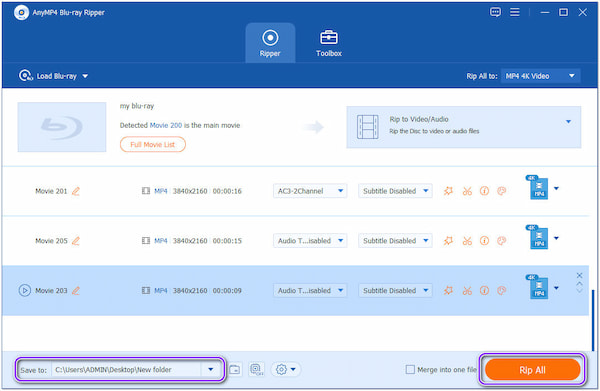The image size is (600, 391).
Task: Remove Movie 203 with its X icon
Action: pos(579,275)
